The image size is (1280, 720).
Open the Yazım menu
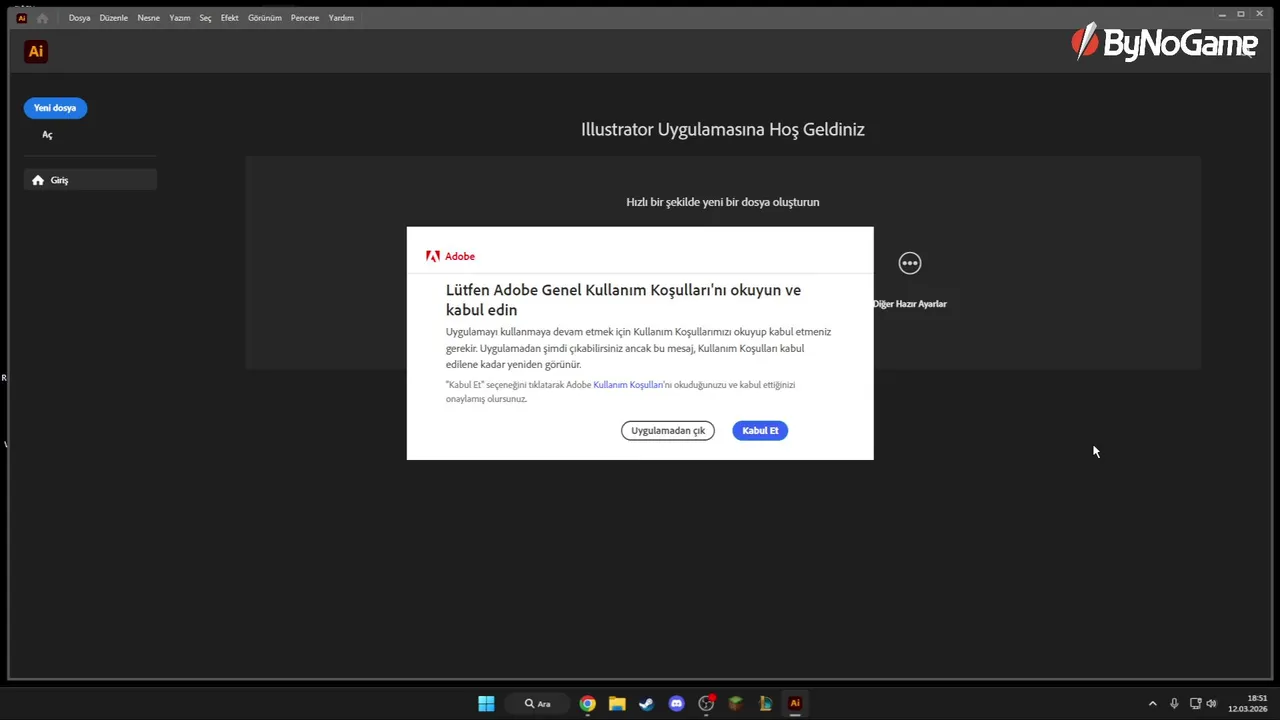[180, 18]
